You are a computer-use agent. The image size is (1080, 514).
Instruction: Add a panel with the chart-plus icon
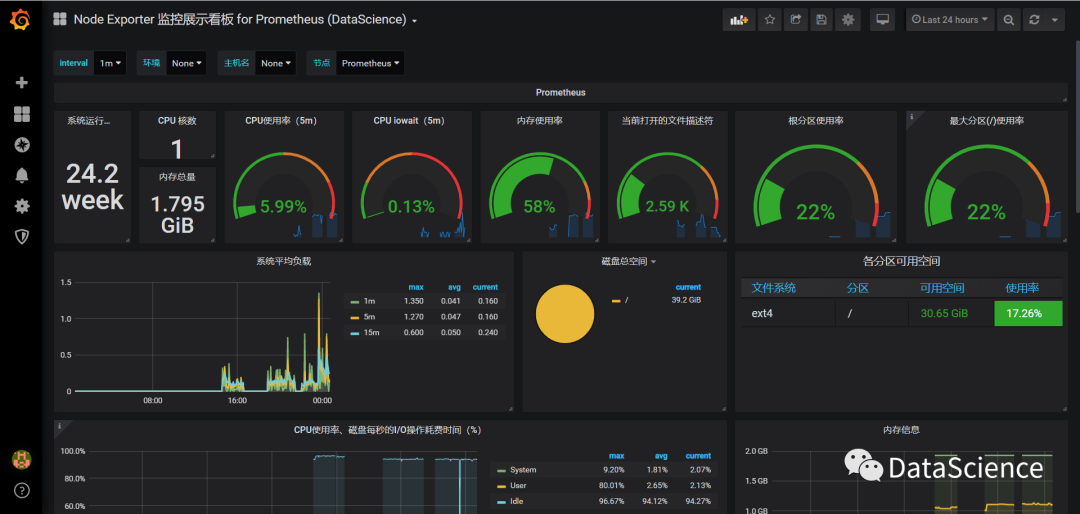tap(739, 20)
